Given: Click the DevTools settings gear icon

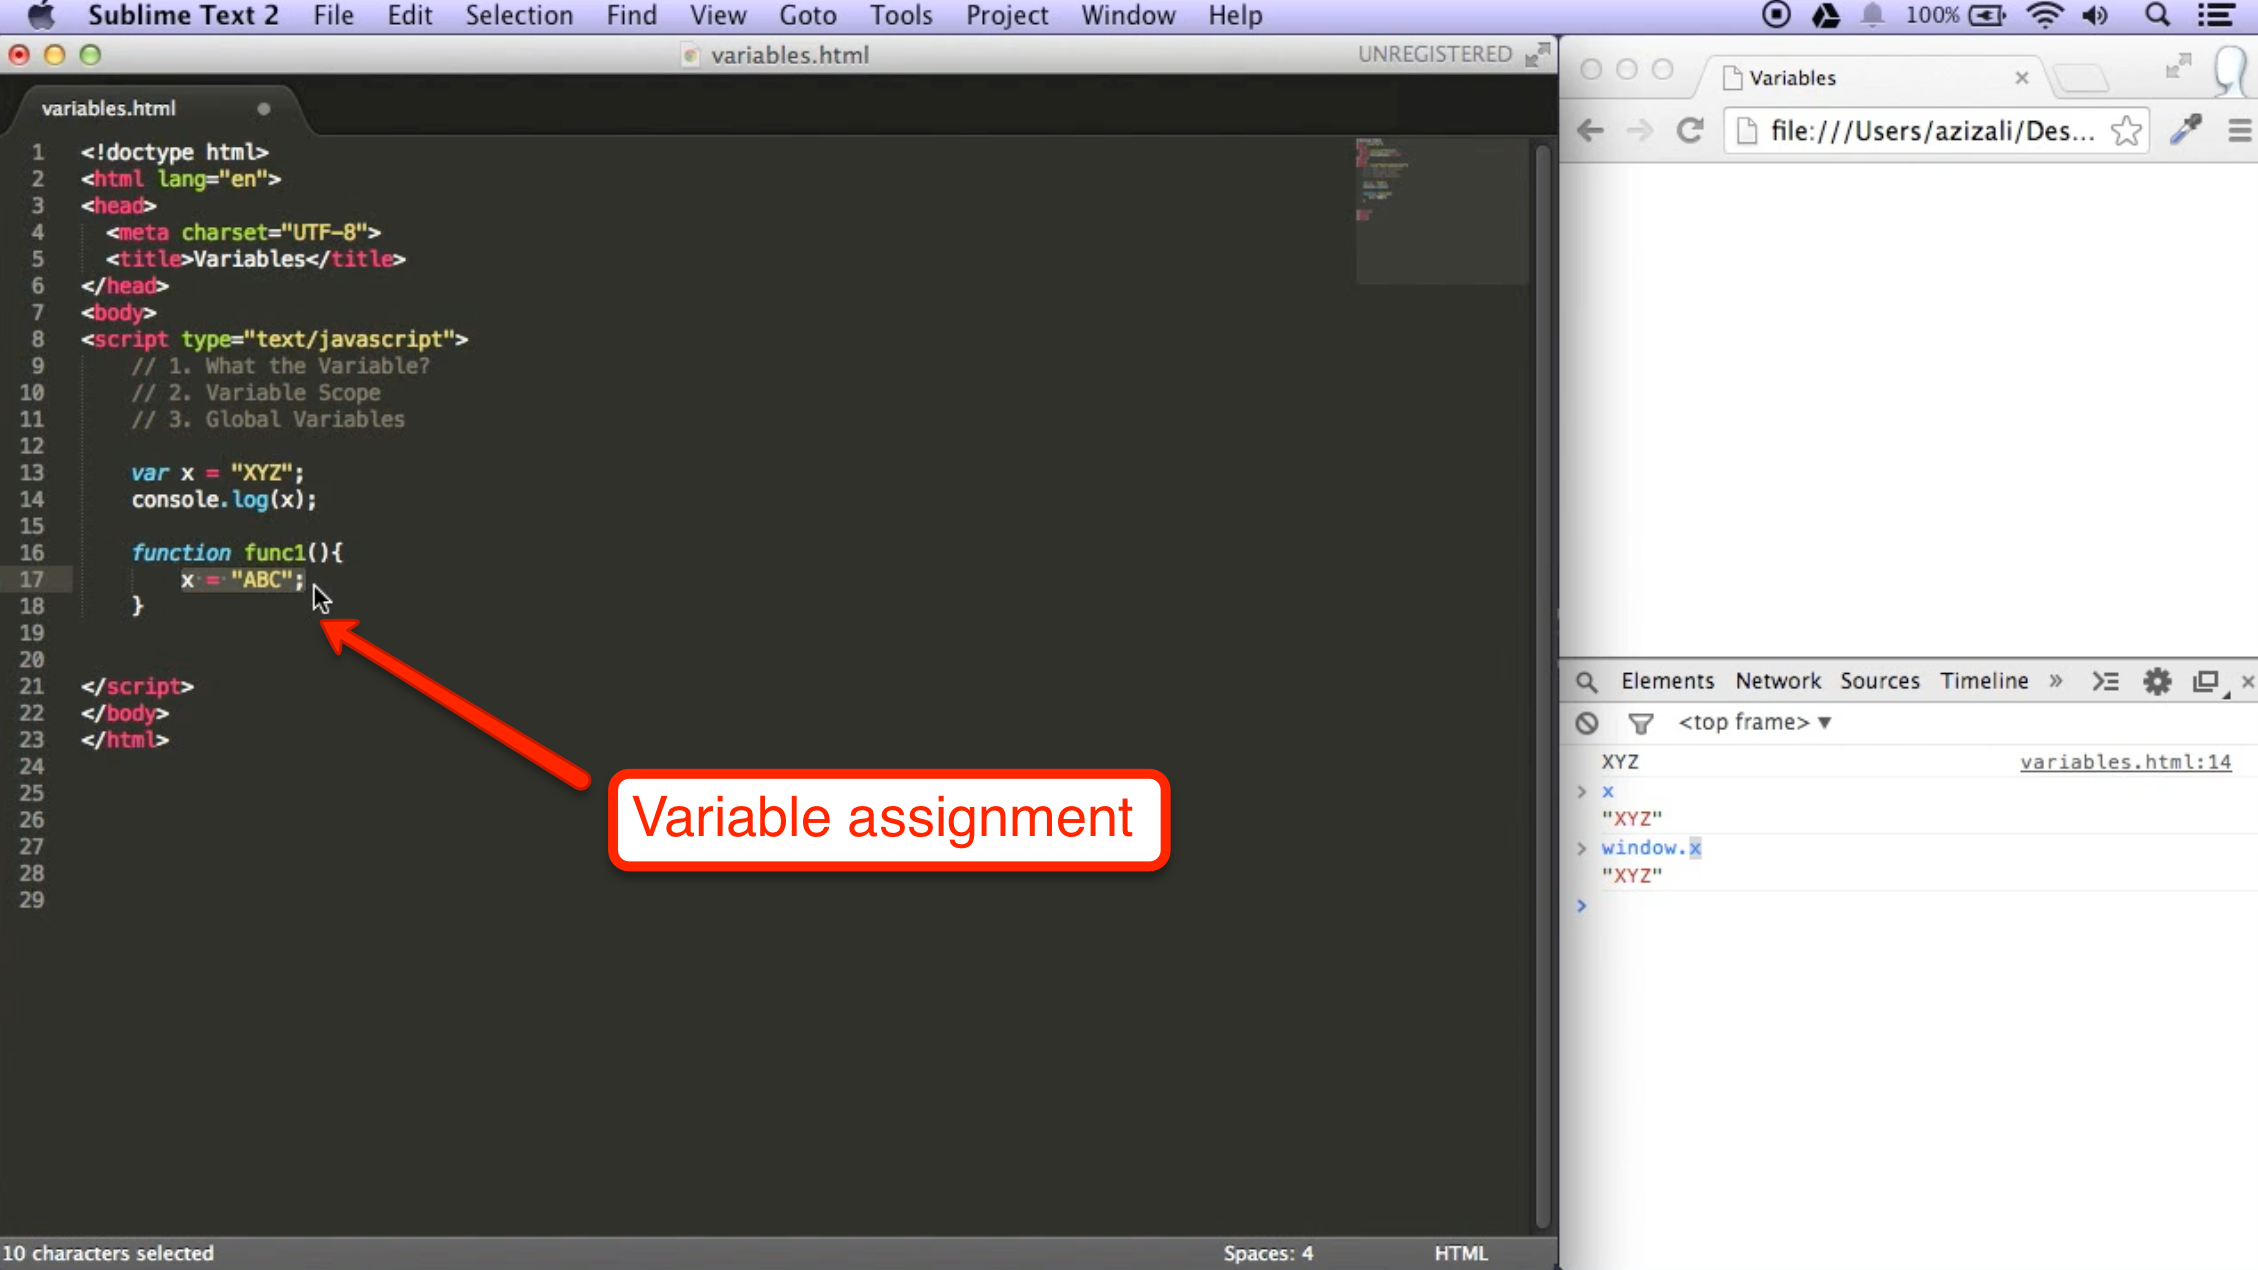Looking at the screenshot, I should (2157, 682).
